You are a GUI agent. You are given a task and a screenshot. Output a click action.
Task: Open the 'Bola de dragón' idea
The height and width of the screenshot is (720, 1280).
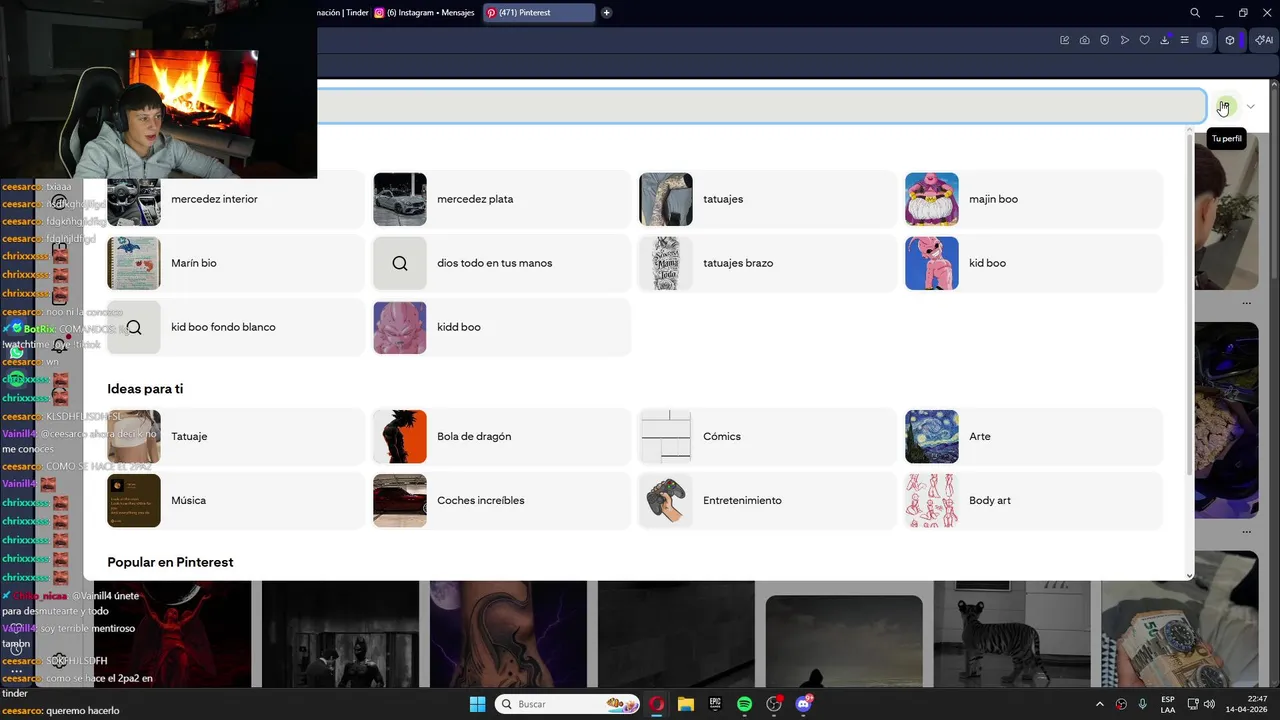click(x=502, y=436)
